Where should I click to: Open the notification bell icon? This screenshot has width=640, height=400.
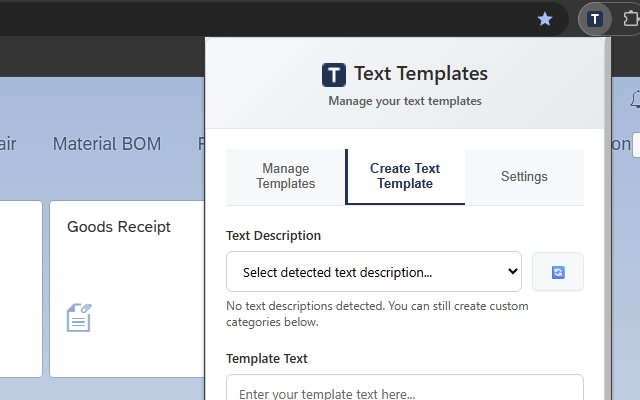[x=636, y=100]
